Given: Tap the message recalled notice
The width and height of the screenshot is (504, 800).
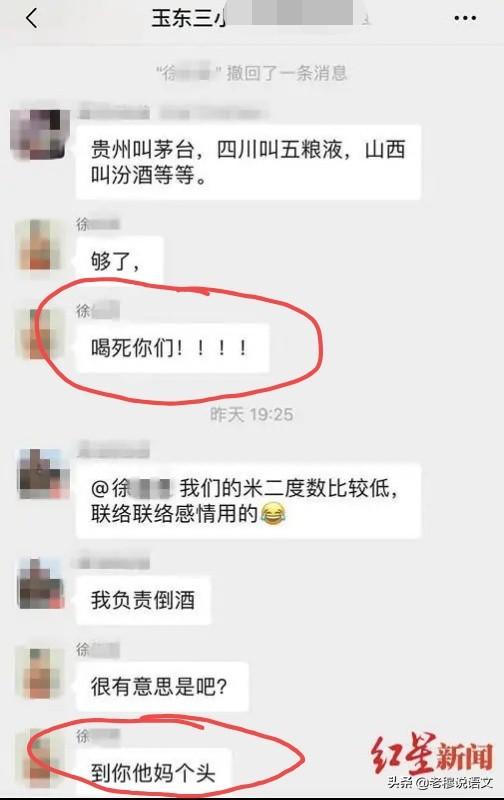Looking at the screenshot, I should (x=252, y=73).
